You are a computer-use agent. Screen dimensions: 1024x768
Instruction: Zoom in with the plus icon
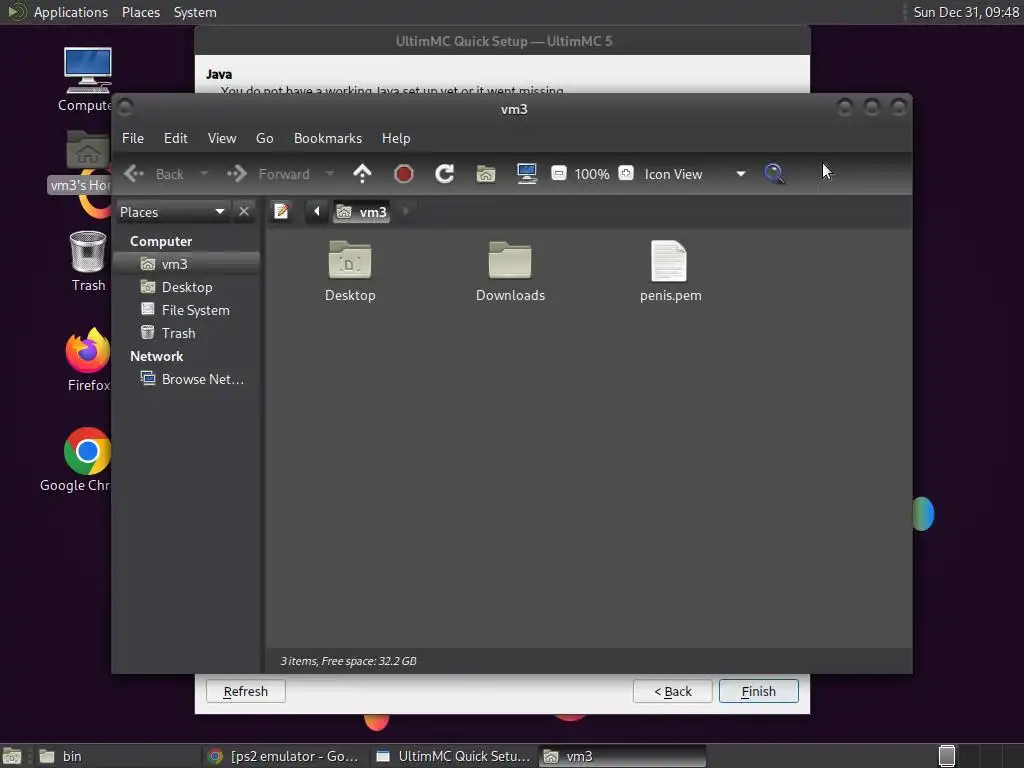pyautogui.click(x=626, y=173)
